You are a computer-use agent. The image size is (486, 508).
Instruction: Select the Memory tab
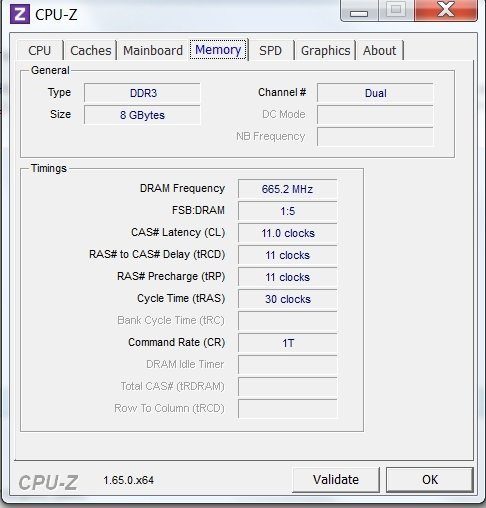tap(218, 50)
